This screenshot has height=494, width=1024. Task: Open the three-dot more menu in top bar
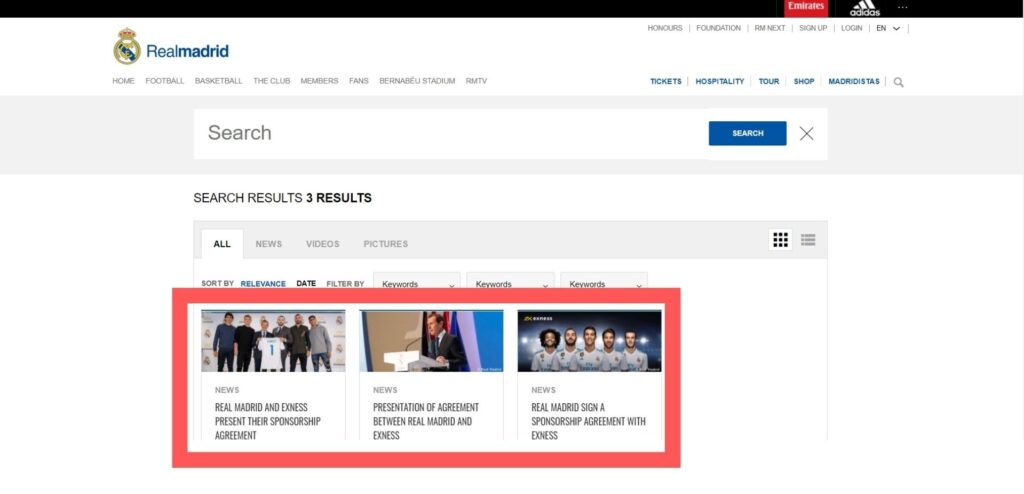point(903,8)
